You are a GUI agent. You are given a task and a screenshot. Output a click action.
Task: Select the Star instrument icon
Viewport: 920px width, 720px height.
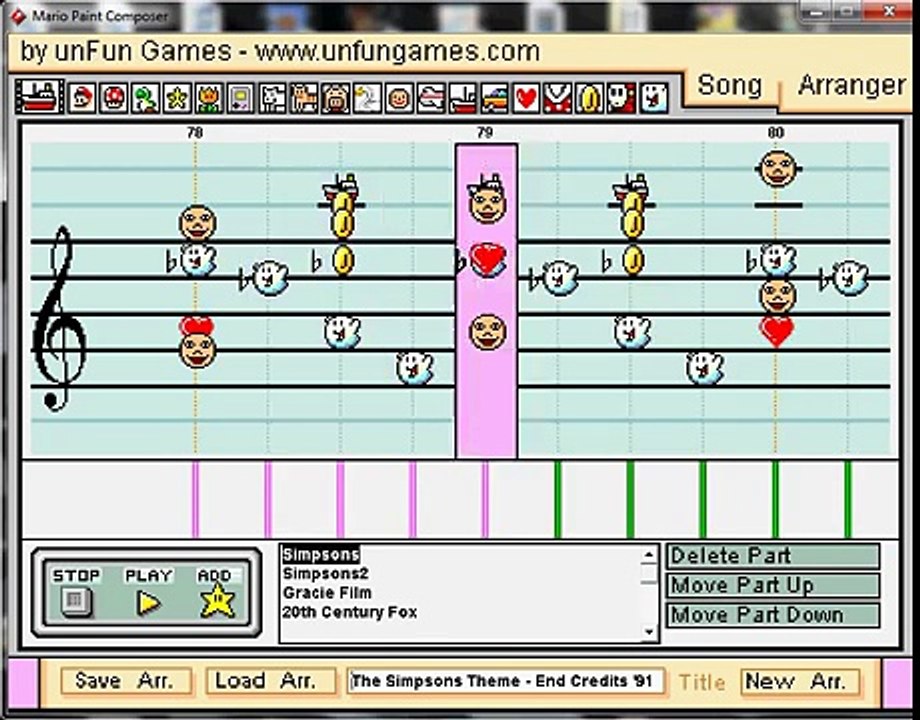[x=177, y=97]
